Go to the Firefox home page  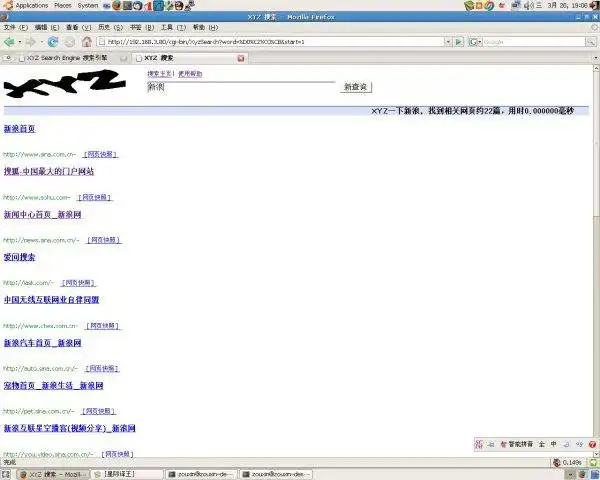tap(87, 42)
